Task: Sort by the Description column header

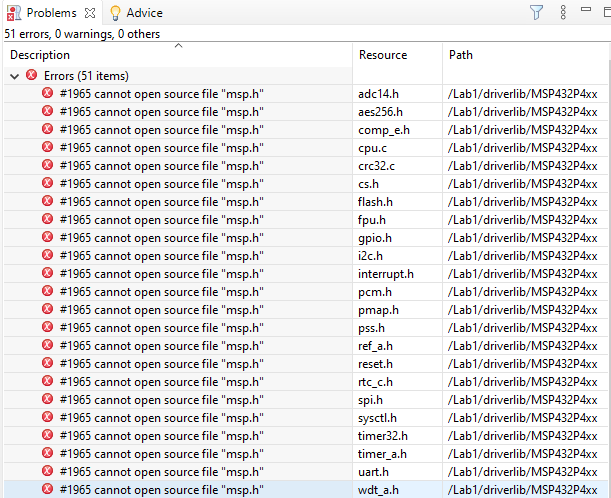Action: tap(40, 55)
